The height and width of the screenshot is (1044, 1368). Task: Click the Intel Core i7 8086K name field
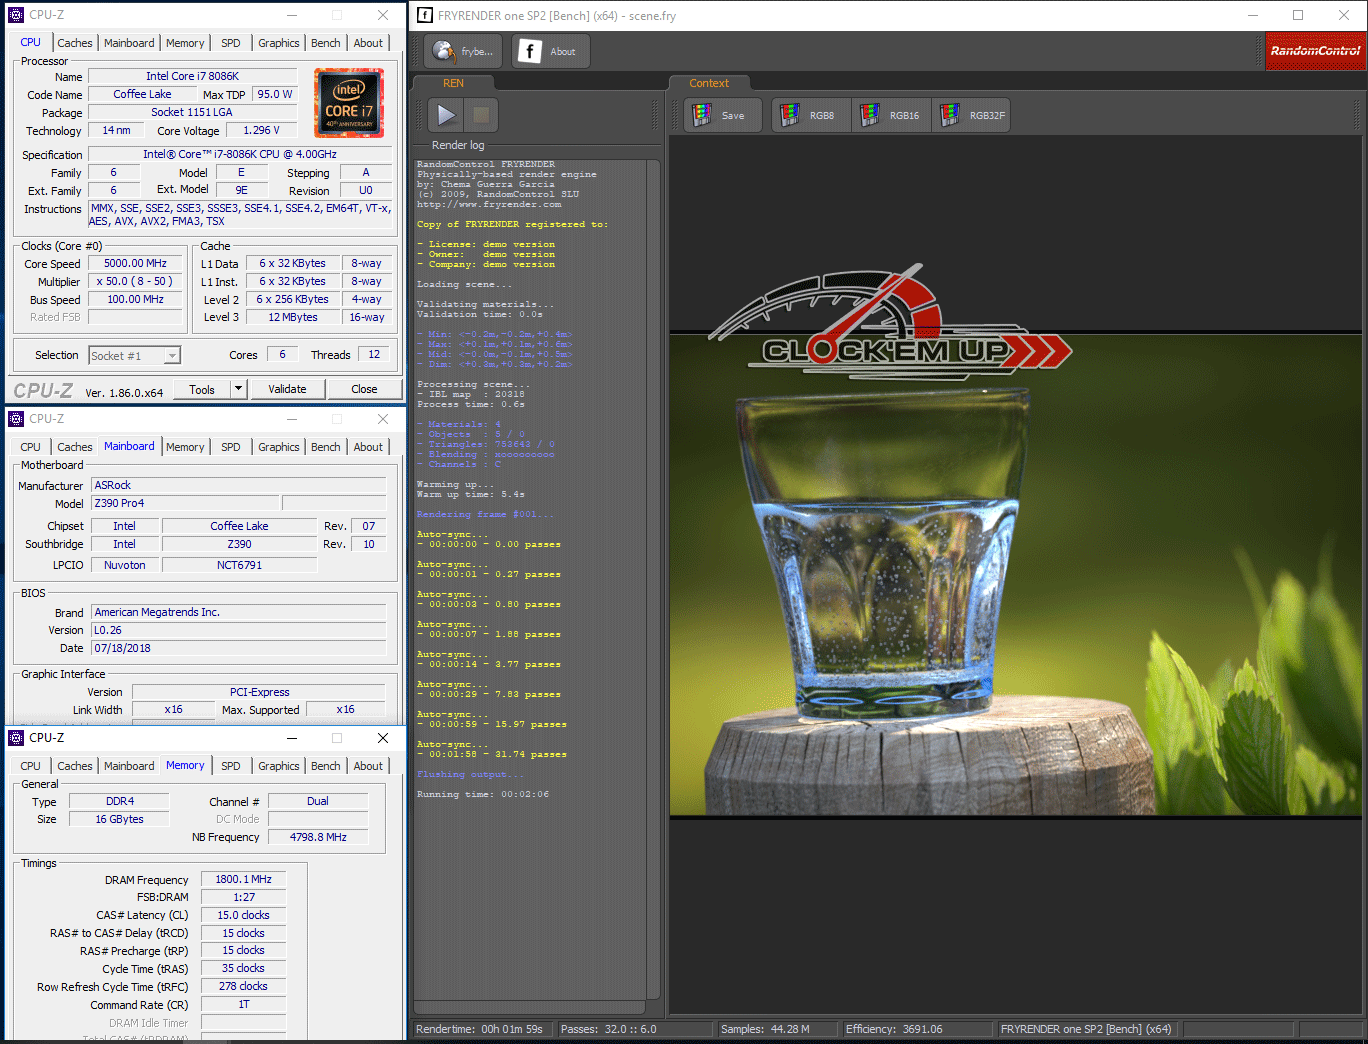(193, 76)
